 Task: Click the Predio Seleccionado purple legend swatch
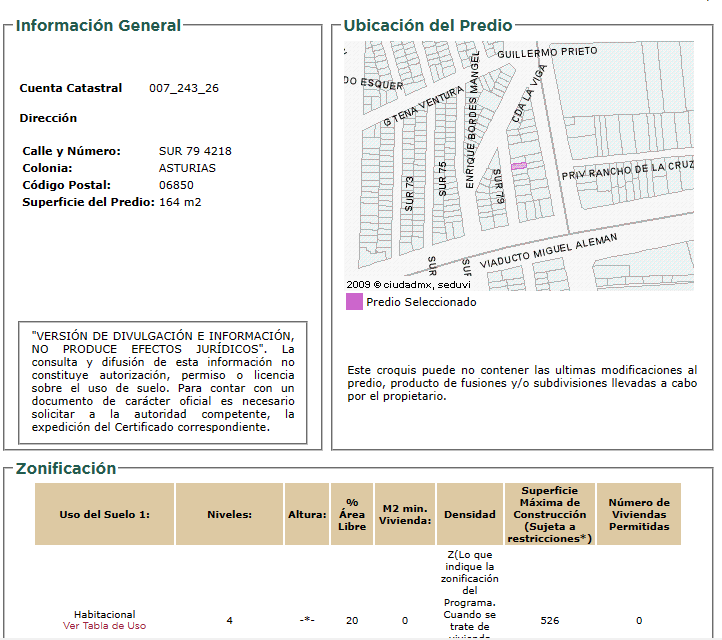[354, 302]
